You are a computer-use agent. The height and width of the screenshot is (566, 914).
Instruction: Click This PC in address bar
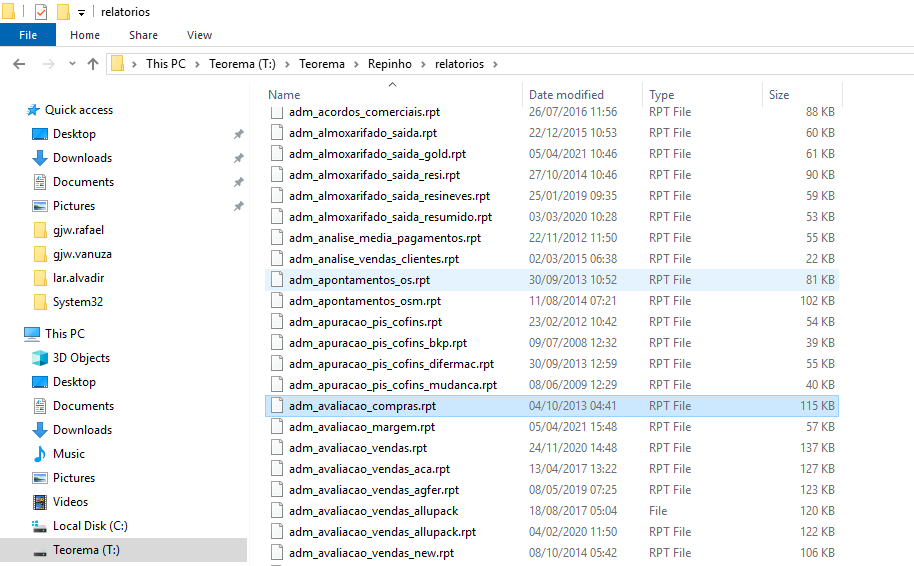(166, 64)
